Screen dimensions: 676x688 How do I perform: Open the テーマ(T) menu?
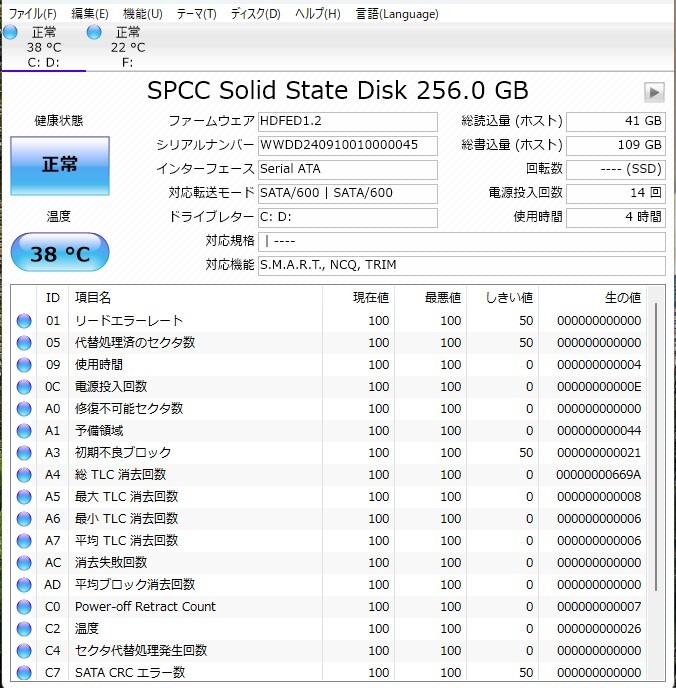point(197,14)
